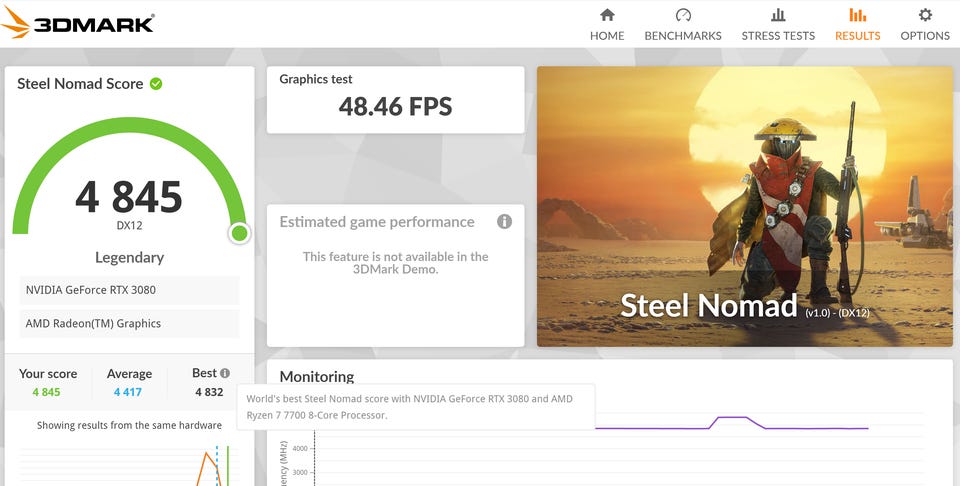The image size is (960, 486).
Task: Click the green validation checkmark icon
Action: tap(156, 84)
